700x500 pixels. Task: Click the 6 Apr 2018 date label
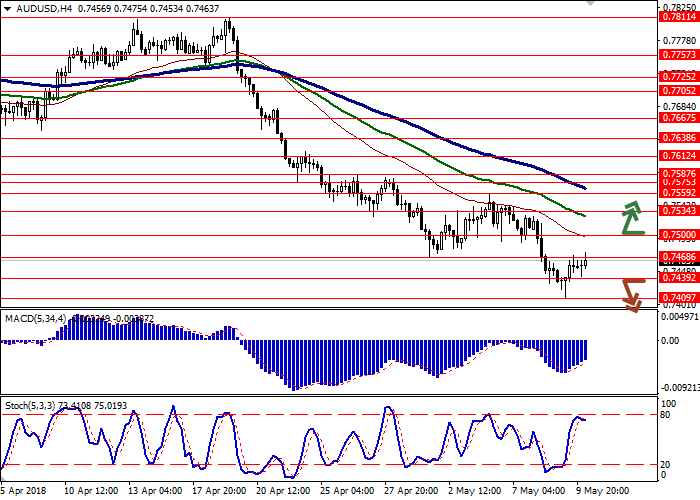coord(22,492)
